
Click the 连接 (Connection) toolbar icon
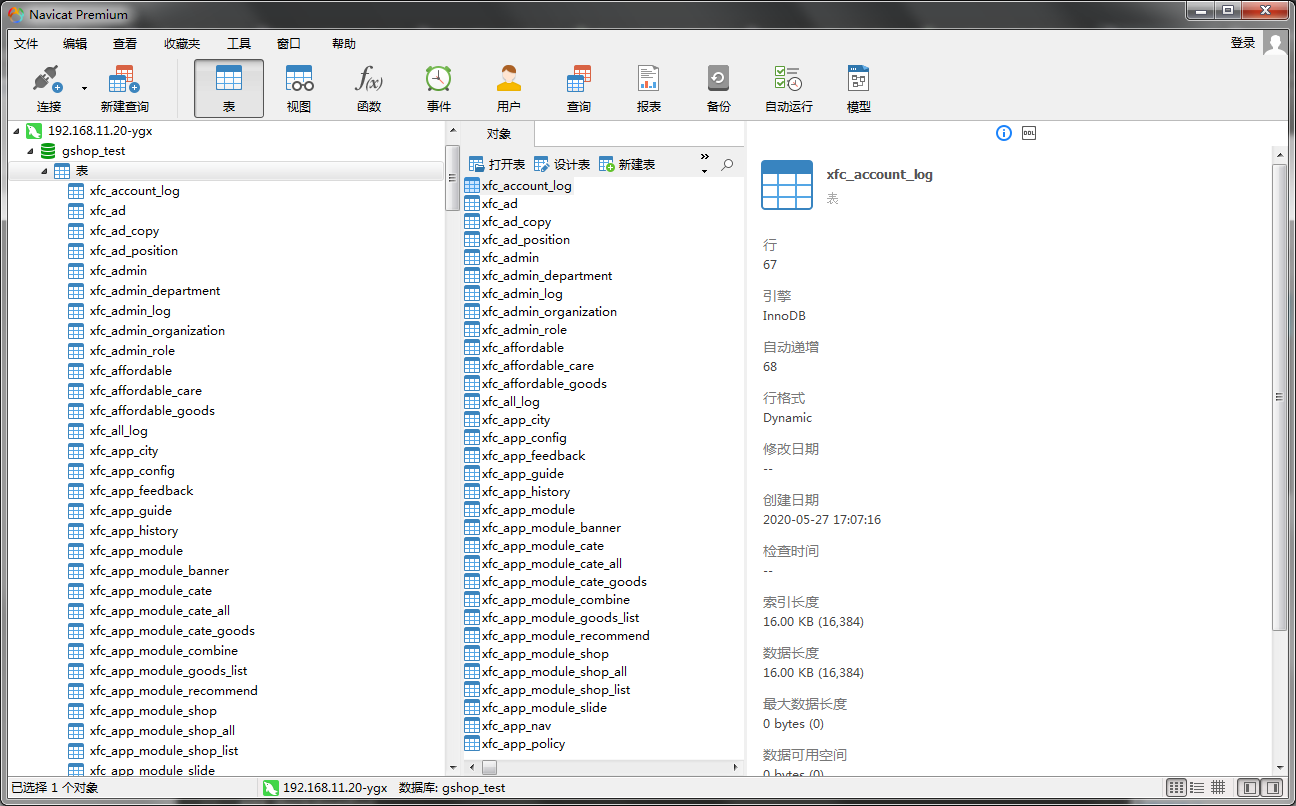coord(49,88)
